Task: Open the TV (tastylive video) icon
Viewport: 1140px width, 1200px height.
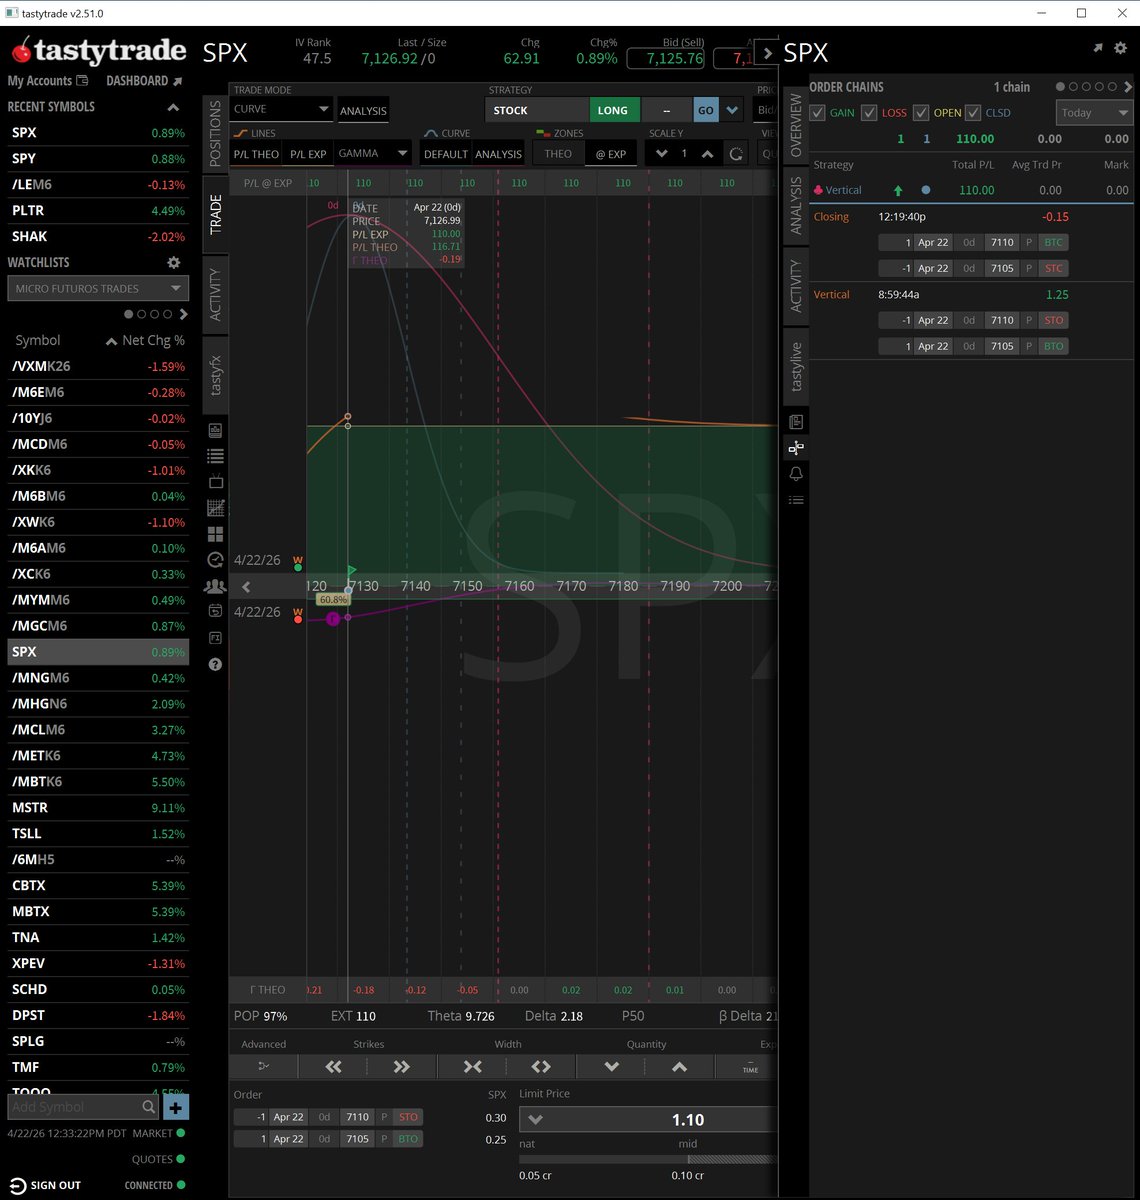Action: pyautogui.click(x=215, y=482)
